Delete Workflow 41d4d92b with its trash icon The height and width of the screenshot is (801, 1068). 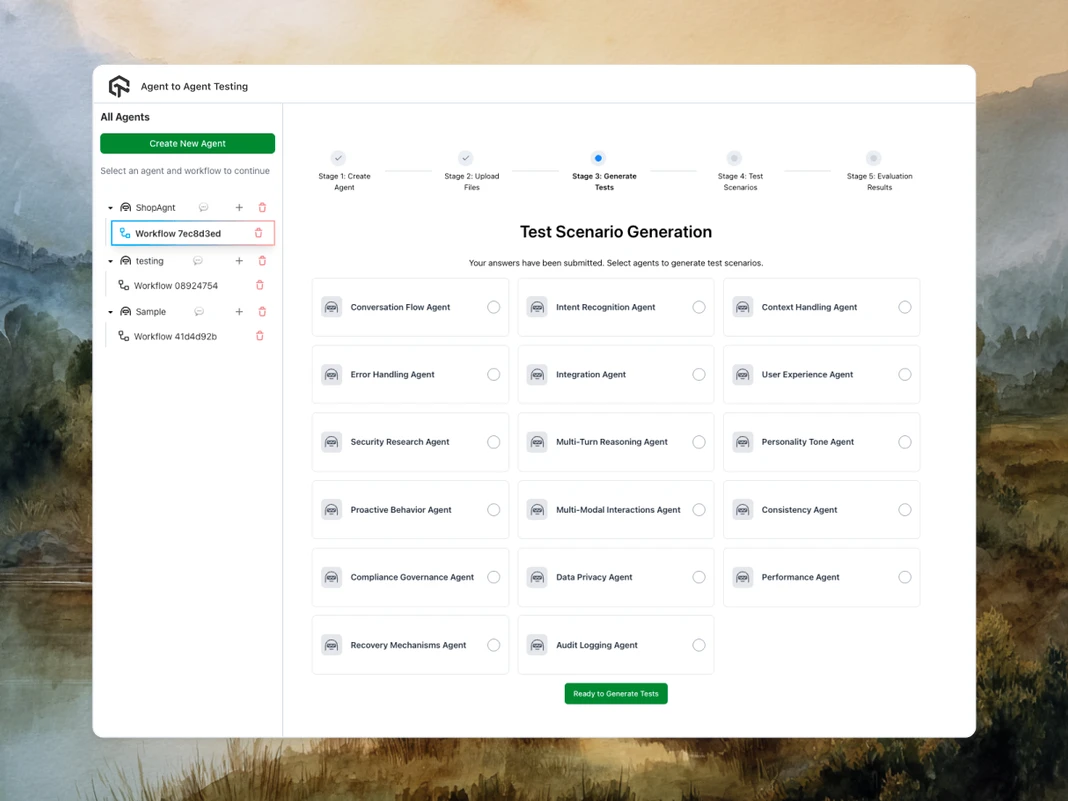click(260, 336)
